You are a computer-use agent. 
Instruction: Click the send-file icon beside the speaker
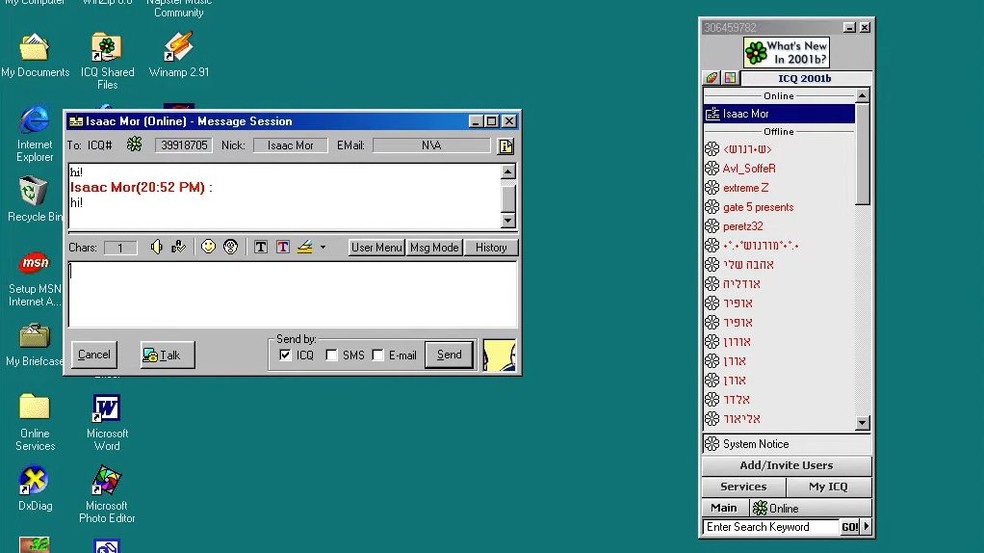point(178,247)
